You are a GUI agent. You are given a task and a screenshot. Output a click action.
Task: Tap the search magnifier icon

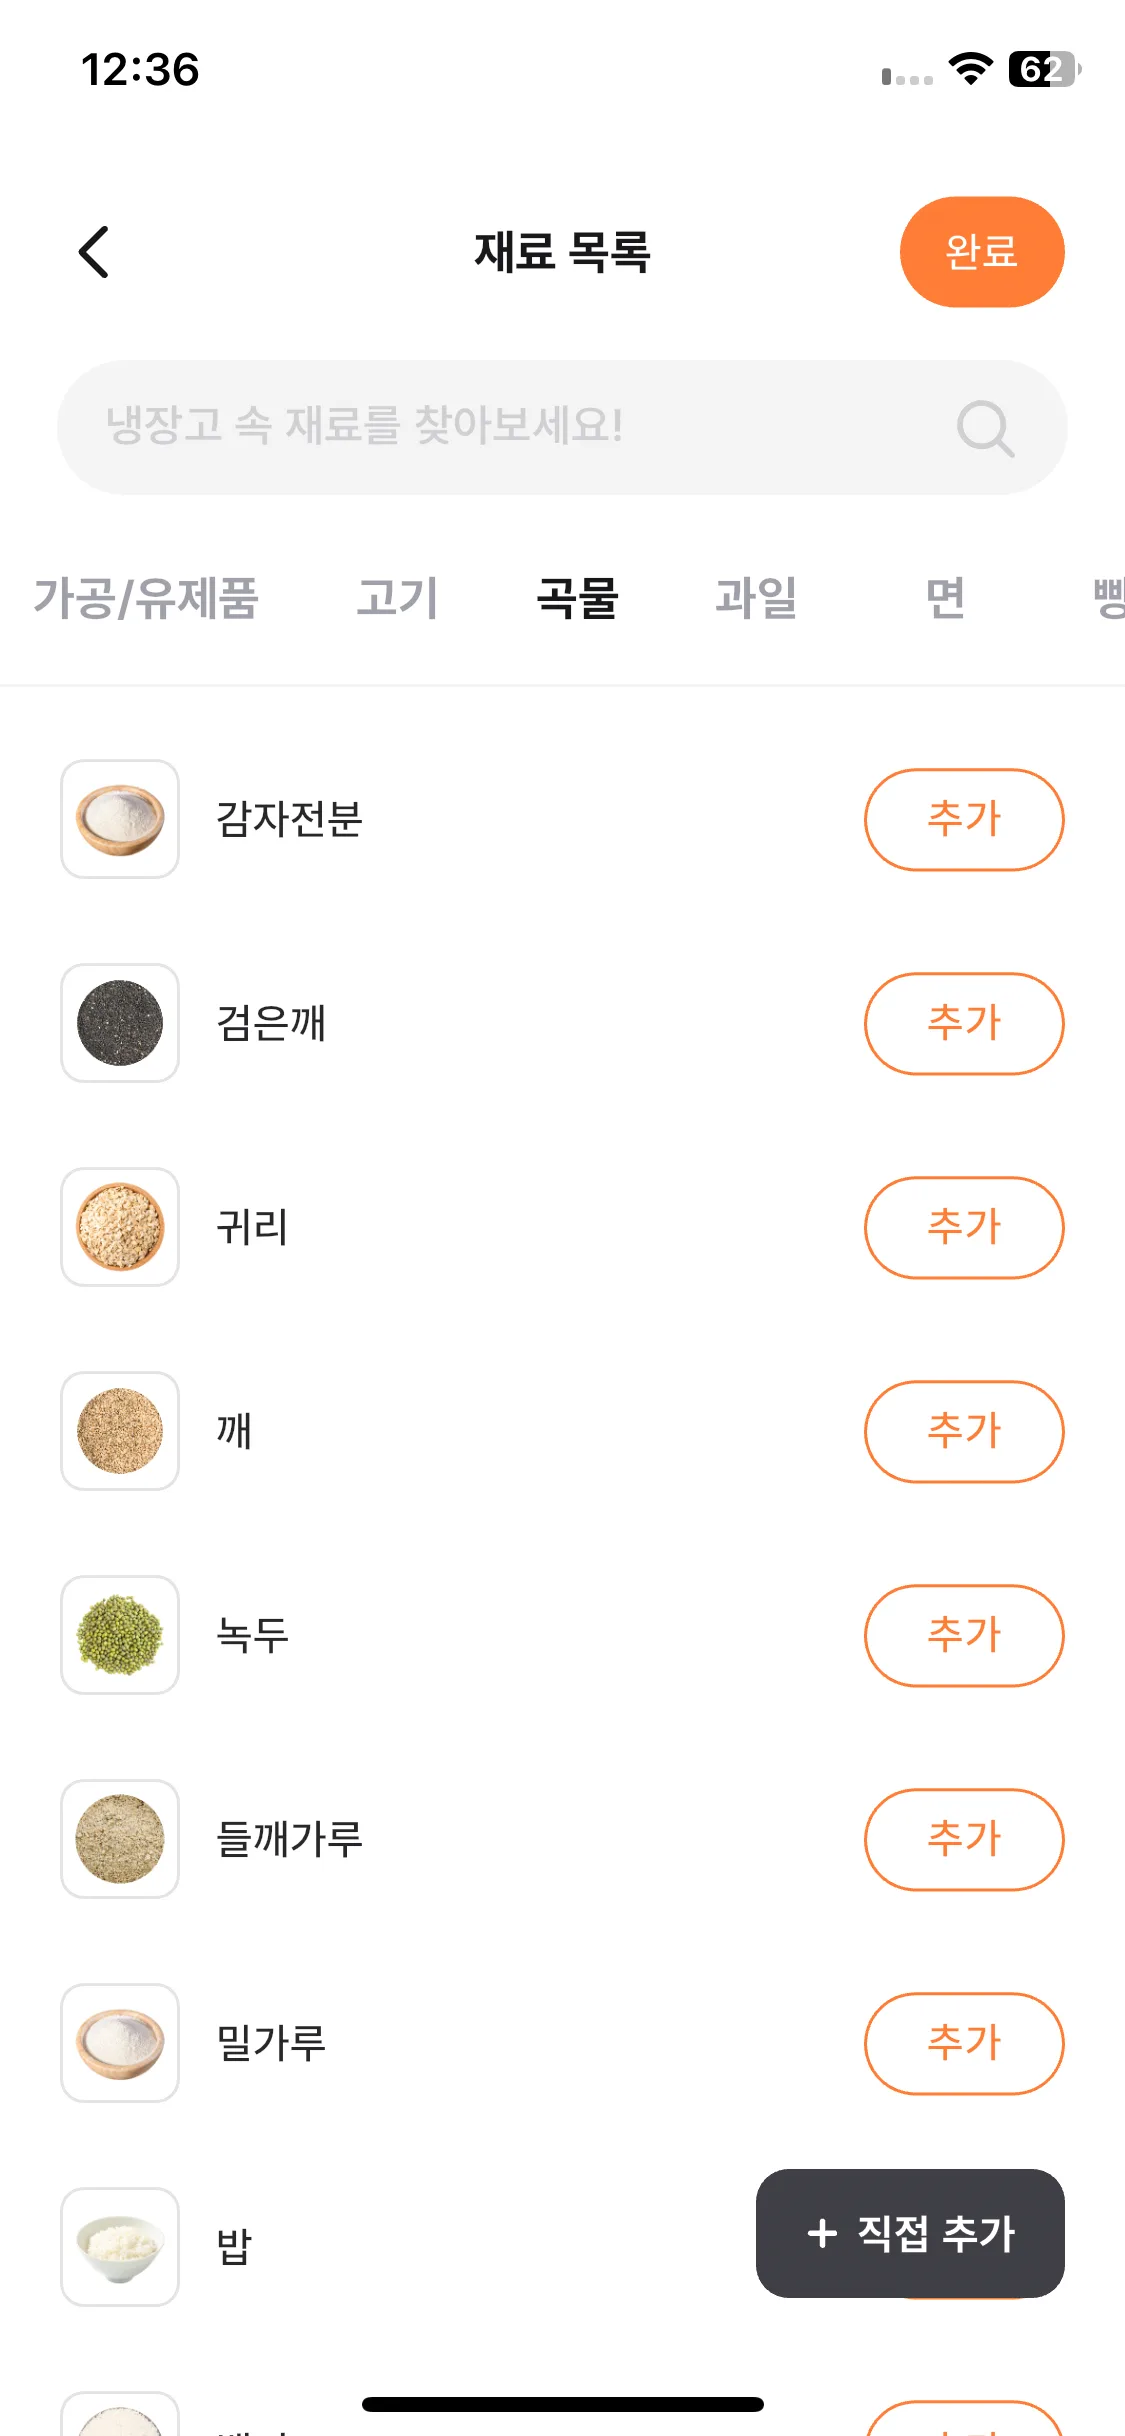coord(985,428)
